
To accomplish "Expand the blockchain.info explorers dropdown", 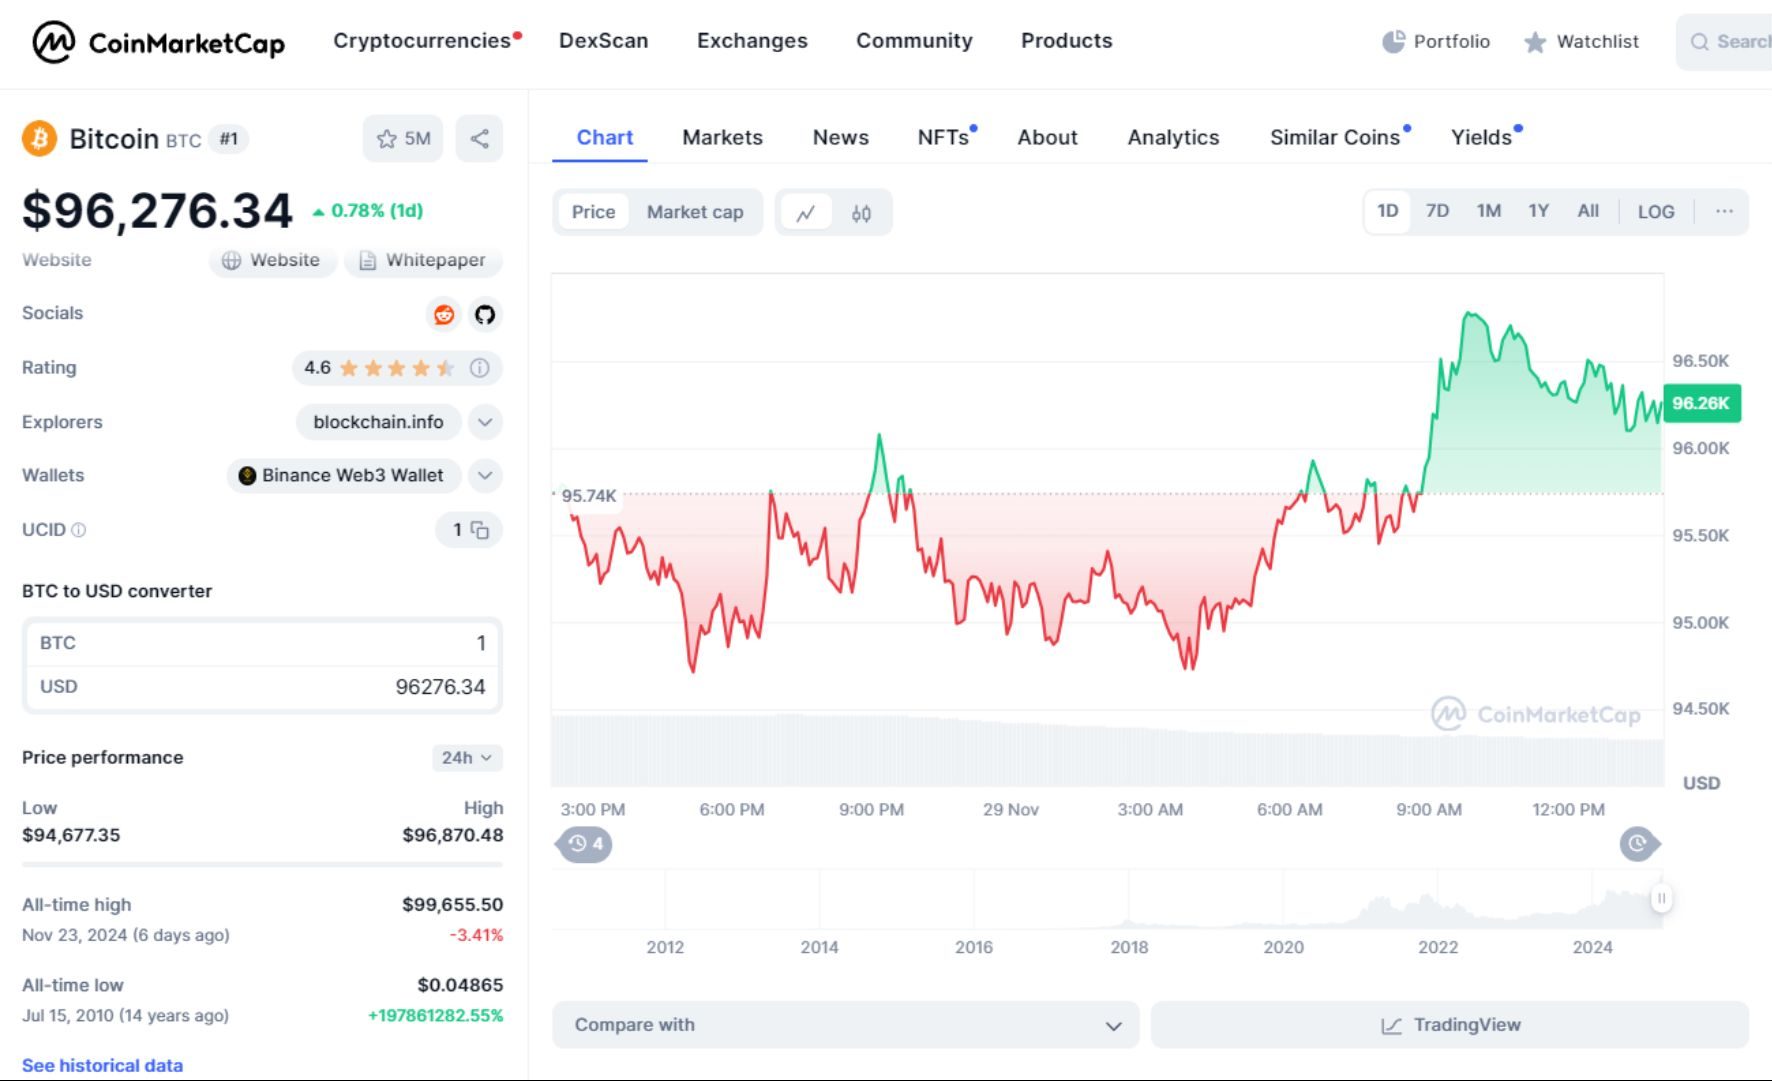I will [x=485, y=422].
